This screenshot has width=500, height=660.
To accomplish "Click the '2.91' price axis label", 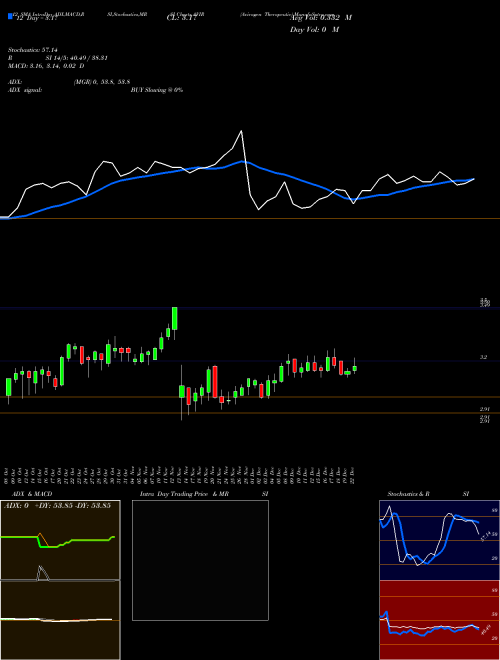I will tap(484, 409).
